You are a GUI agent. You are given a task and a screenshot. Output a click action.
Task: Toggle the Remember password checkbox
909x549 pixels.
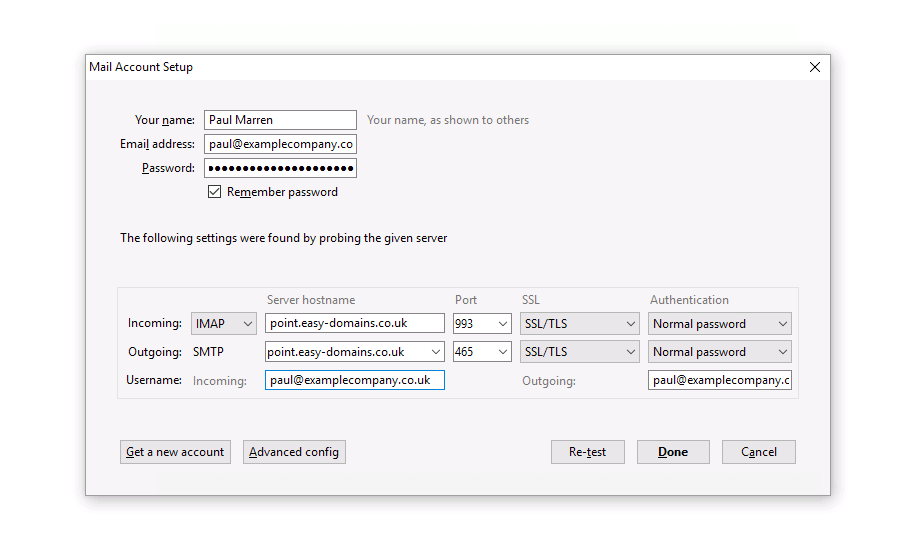click(x=214, y=192)
